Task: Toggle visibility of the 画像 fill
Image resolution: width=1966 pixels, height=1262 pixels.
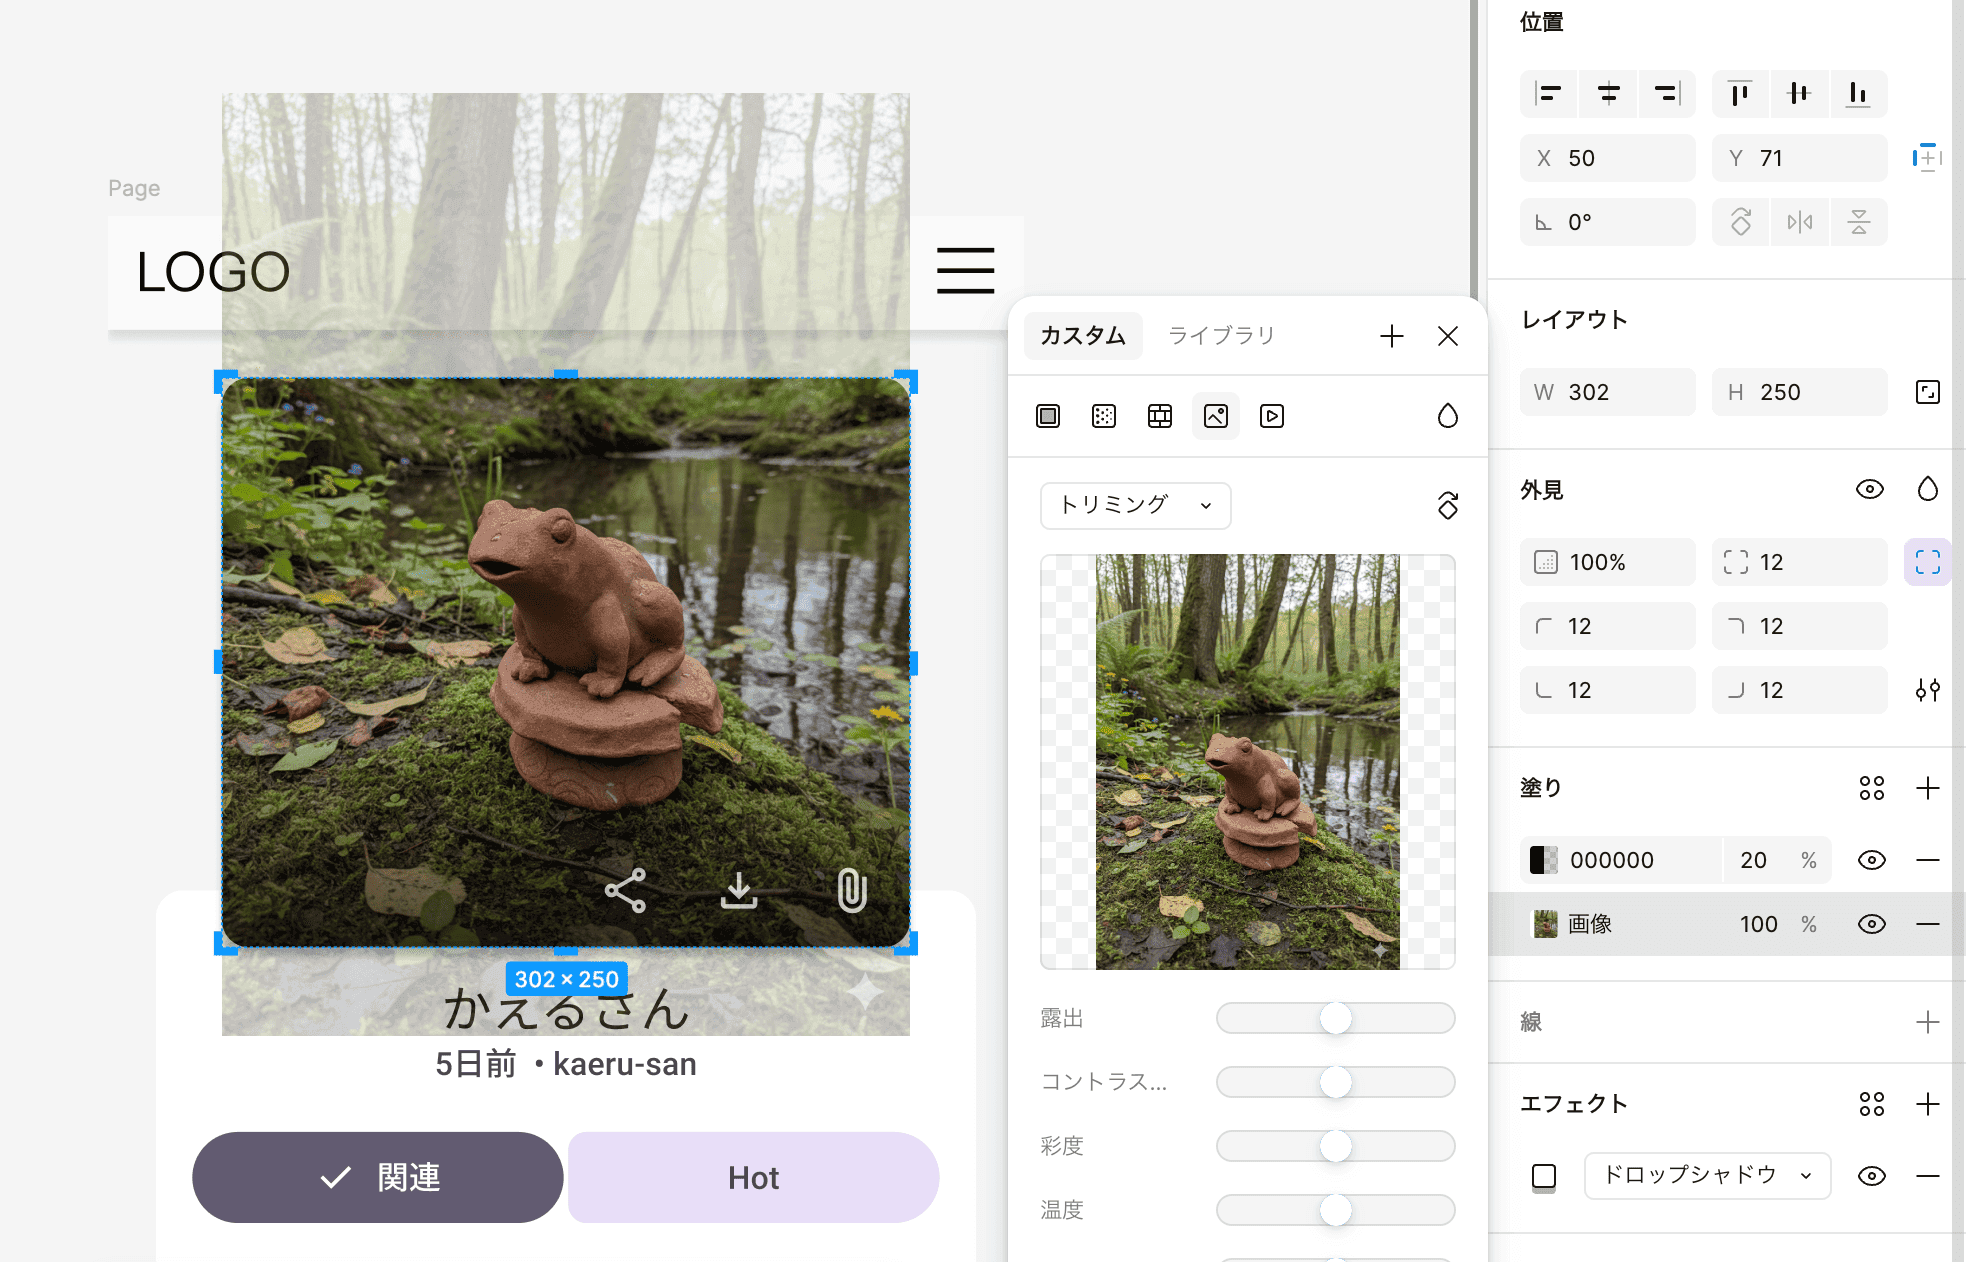Action: coord(1871,924)
